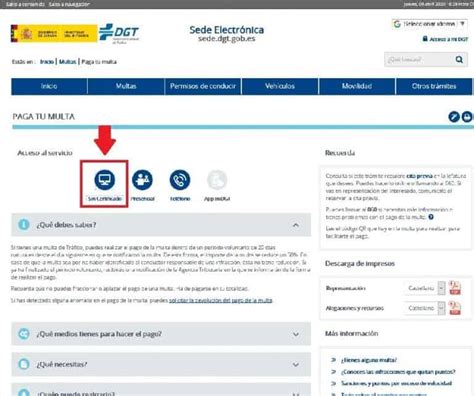Open the Inicio navigation tab
Image resolution: width=474 pixels, height=396 pixels.
point(49,86)
